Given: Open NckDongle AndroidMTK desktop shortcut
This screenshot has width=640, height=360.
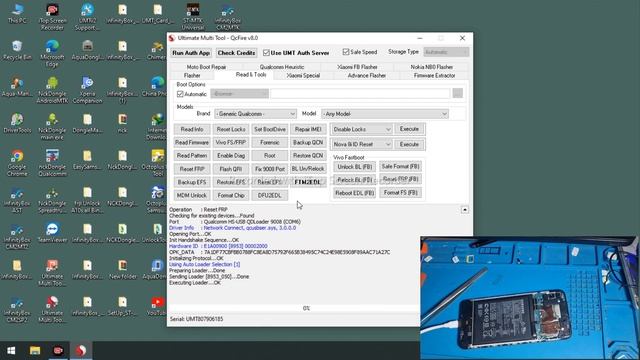Looking at the screenshot, I should tap(52, 90).
